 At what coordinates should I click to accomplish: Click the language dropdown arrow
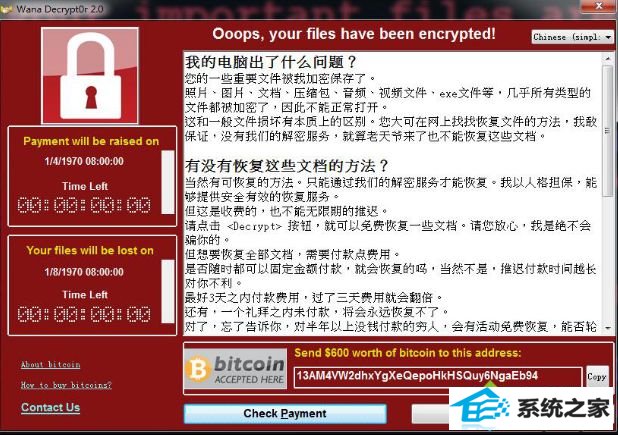click(x=608, y=37)
